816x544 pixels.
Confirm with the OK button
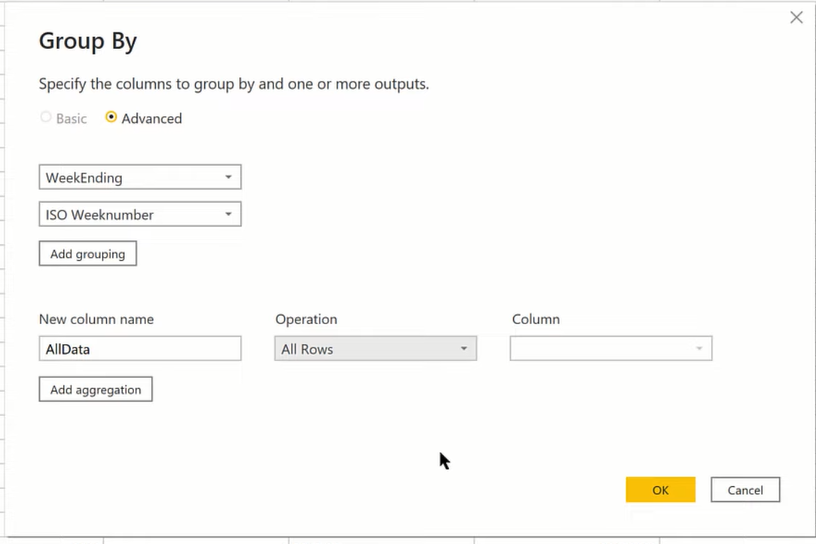click(660, 490)
